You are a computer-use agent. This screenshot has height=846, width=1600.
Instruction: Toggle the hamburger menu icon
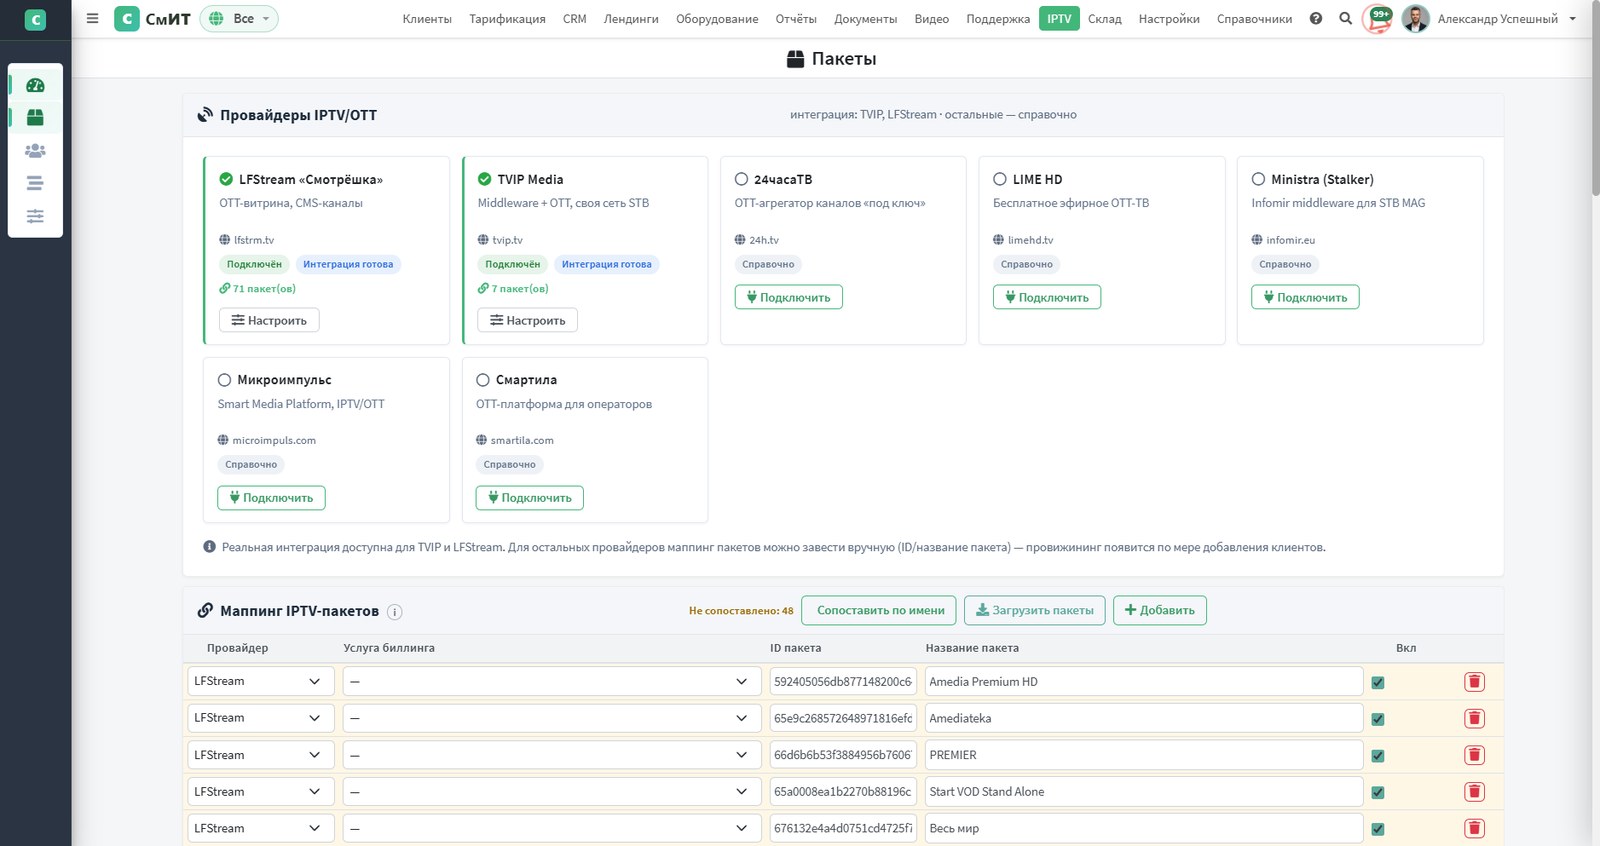click(x=93, y=18)
